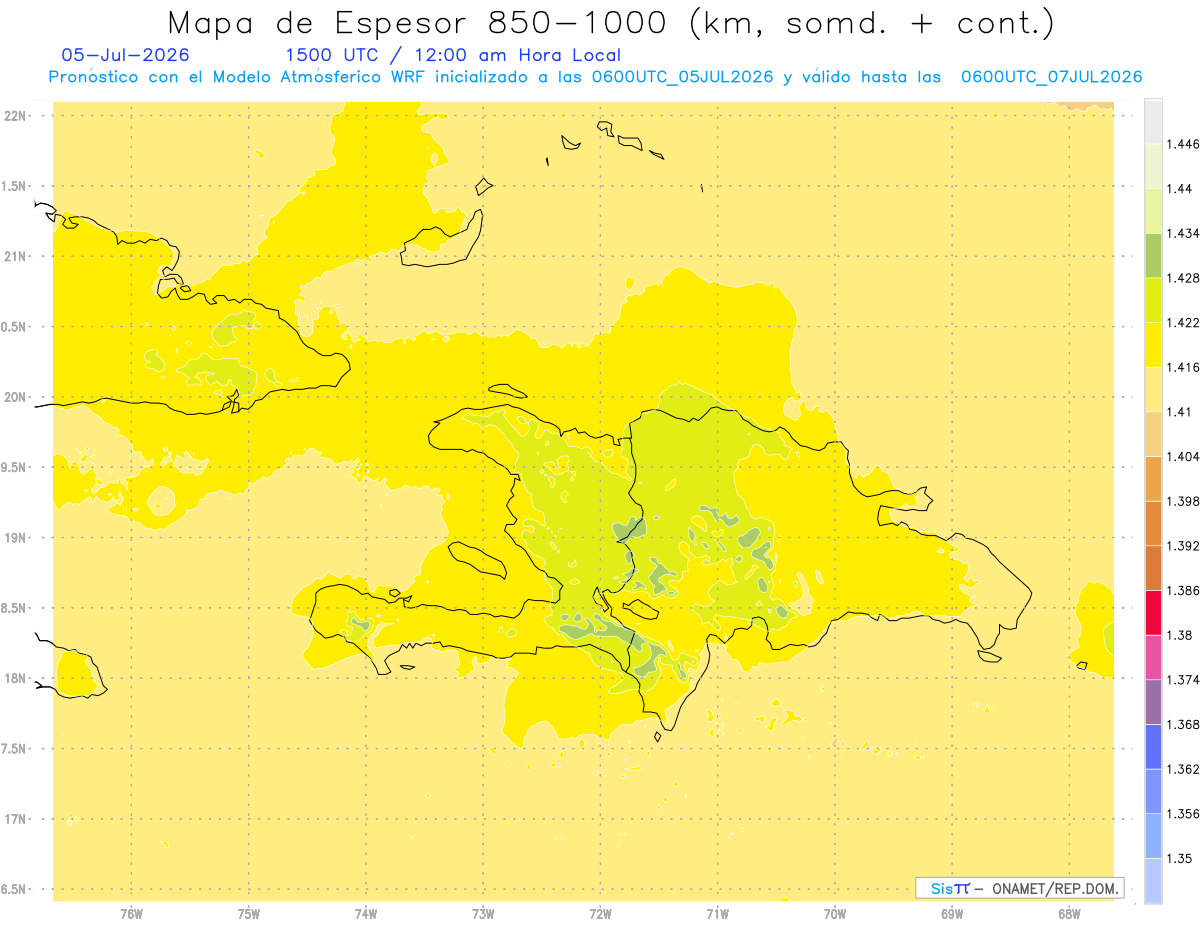This screenshot has height=927, width=1200.
Task: Click the 'SisTT – ONAMET/REP.DOM.' credit box
Action: click(1020, 888)
